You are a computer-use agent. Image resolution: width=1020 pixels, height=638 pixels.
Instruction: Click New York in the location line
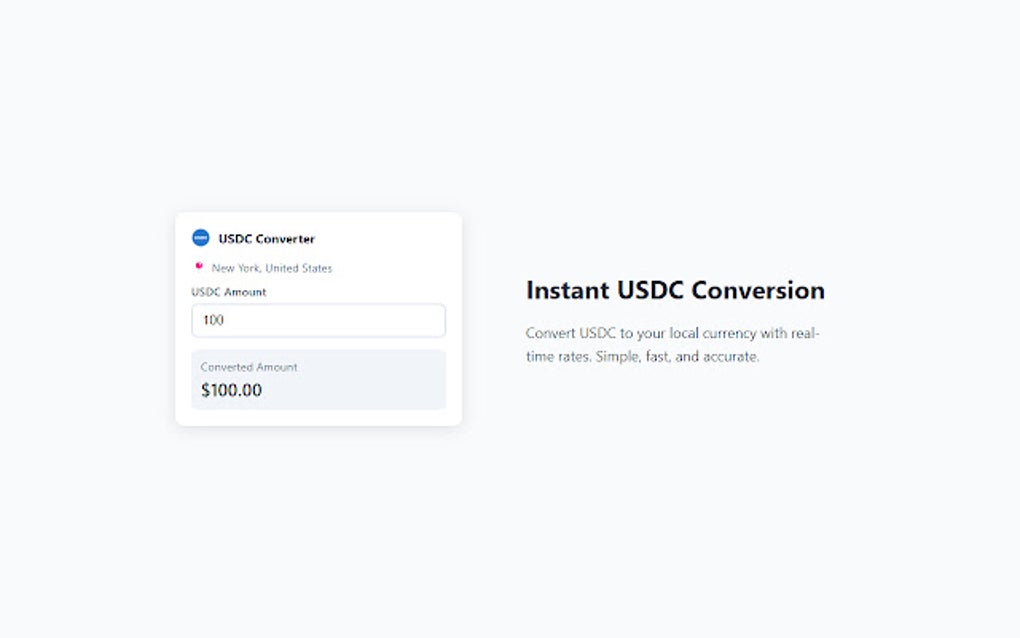pos(235,268)
